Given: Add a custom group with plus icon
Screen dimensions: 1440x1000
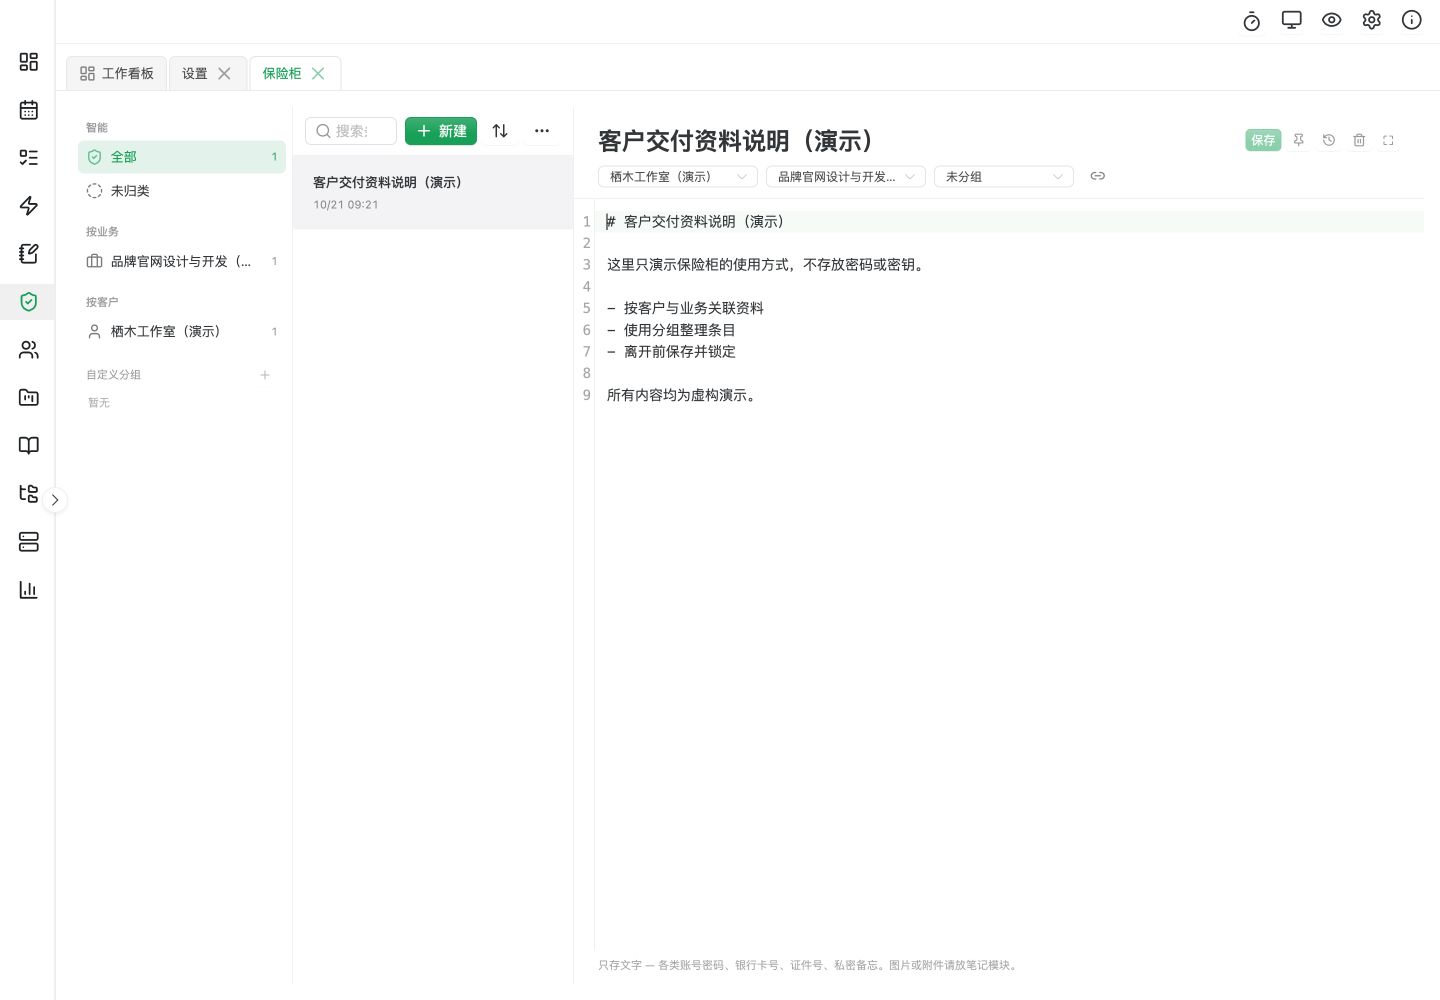Looking at the screenshot, I should tap(265, 375).
